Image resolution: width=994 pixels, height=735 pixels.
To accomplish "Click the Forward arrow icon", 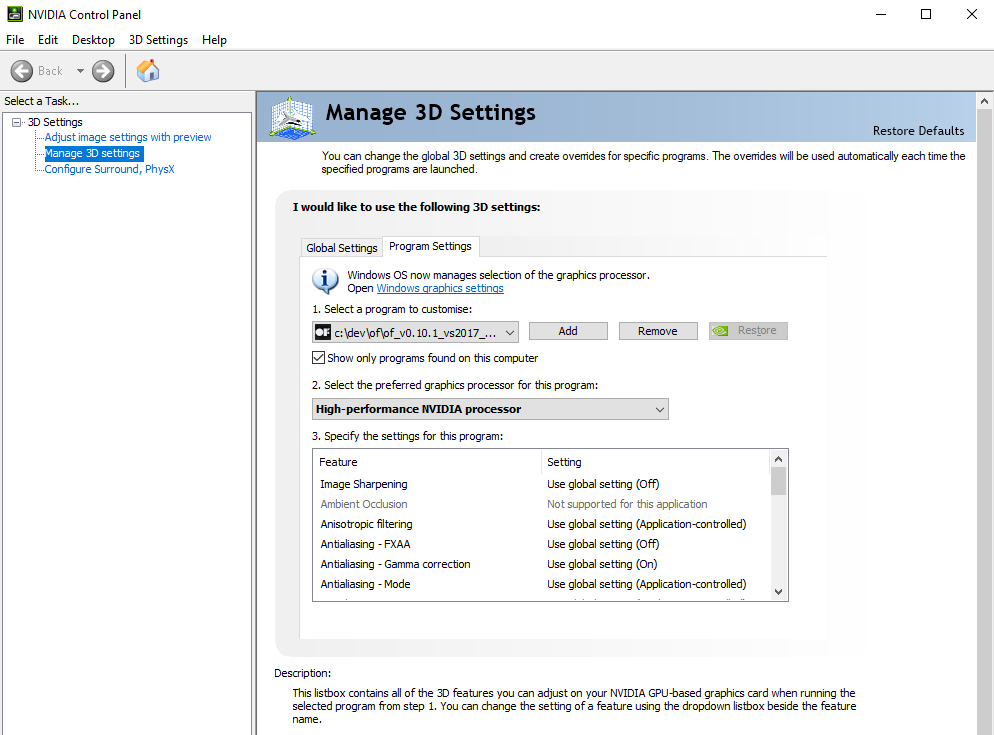I will (x=103, y=71).
